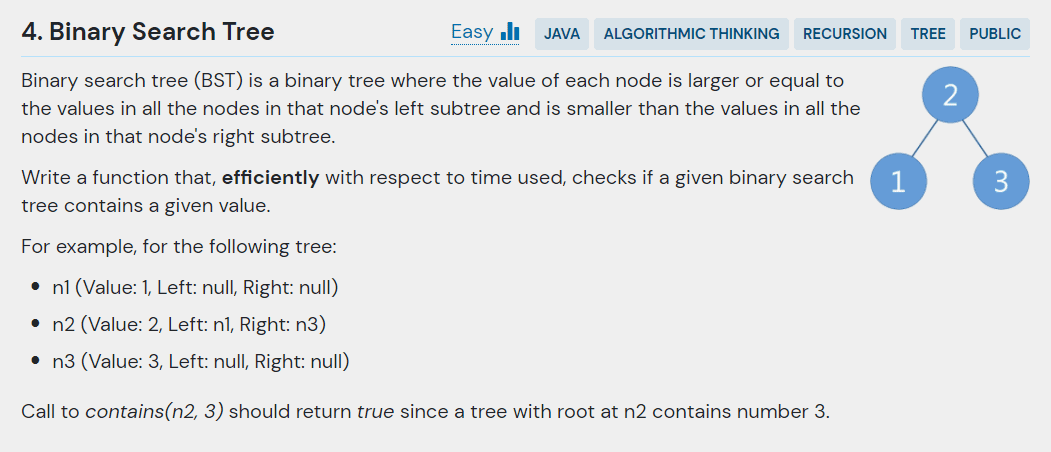Click the "4. Binary Search Tree" heading

[x=148, y=33]
